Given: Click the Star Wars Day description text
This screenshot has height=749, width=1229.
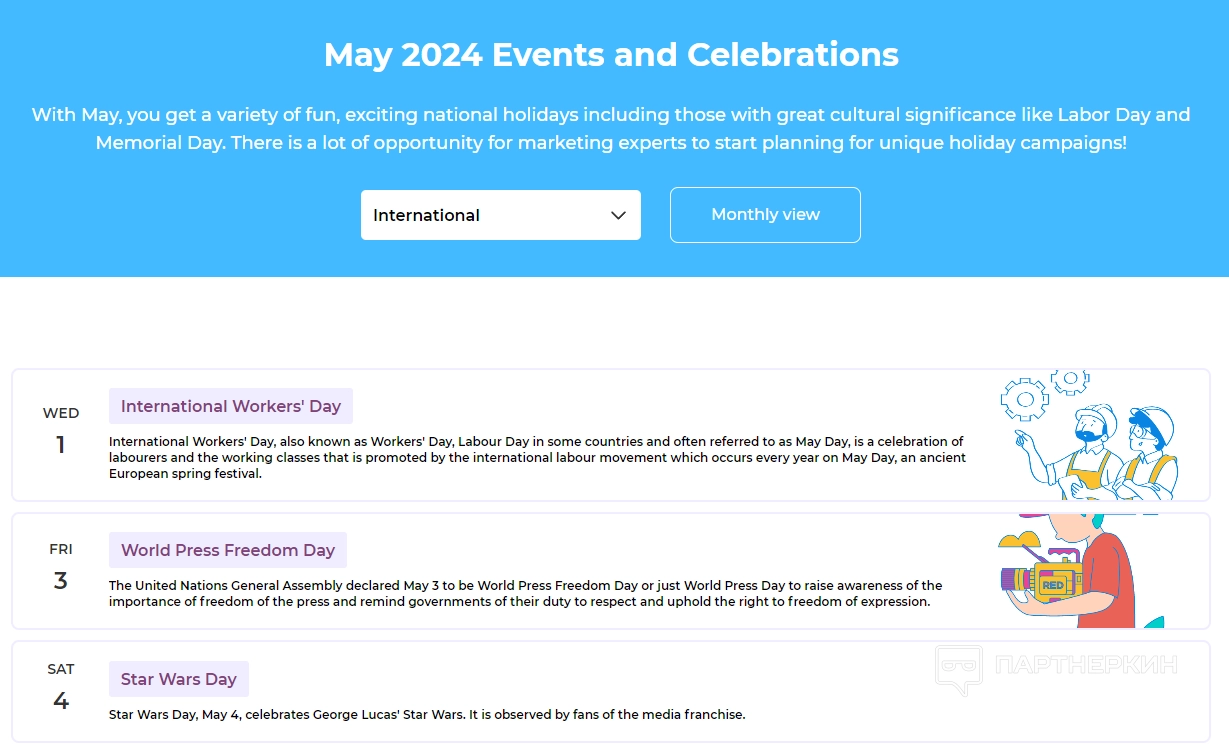Looking at the screenshot, I should pyautogui.click(x=427, y=714).
